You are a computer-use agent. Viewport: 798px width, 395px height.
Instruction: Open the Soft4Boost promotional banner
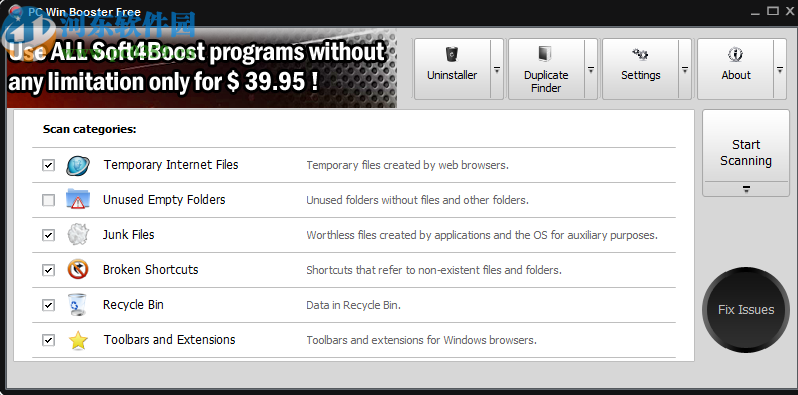202,68
